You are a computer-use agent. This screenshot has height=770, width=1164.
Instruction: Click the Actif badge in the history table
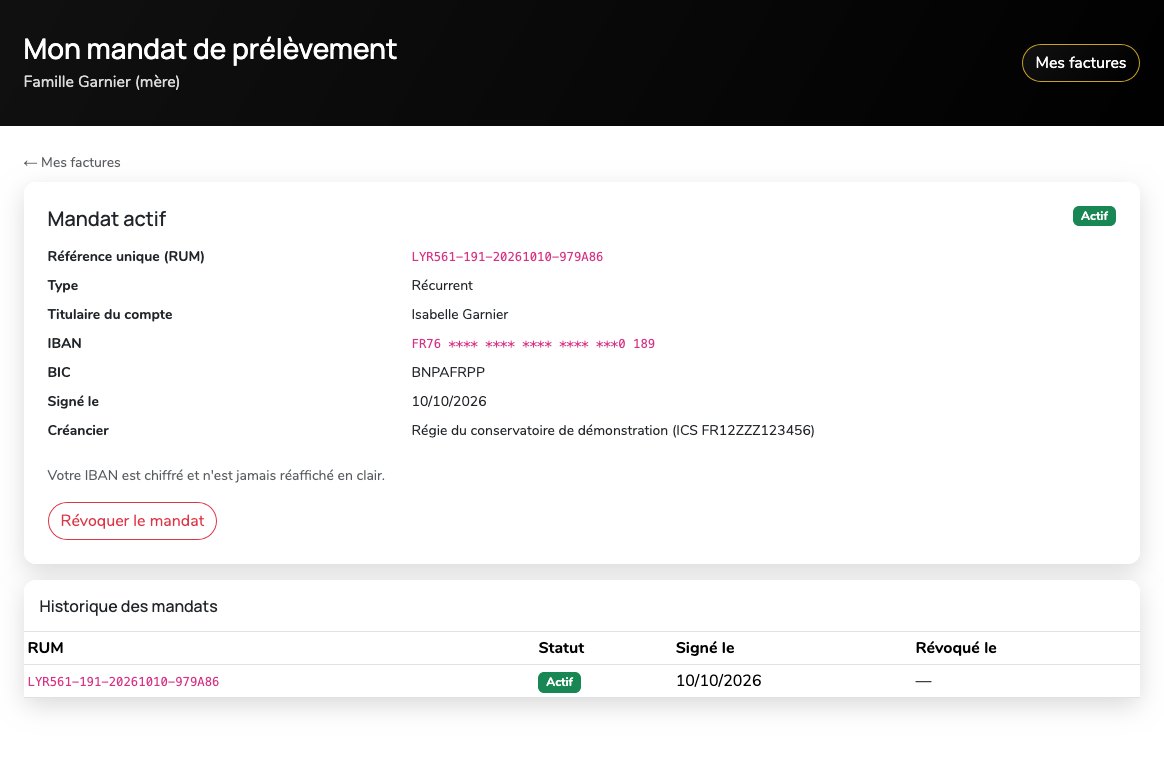[559, 682]
